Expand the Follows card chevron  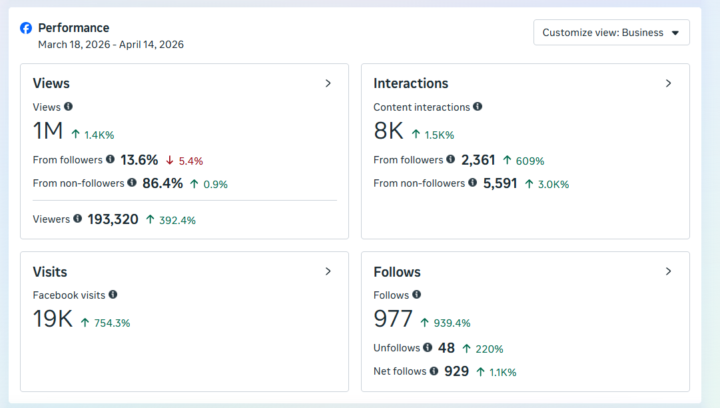(669, 271)
